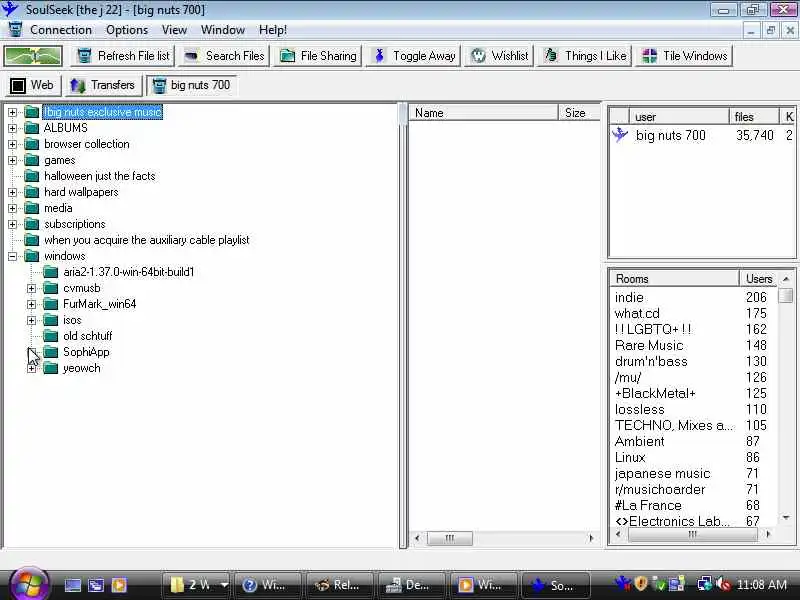Select the aria2-1.37.0-win-64bit-build1 folder
The width and height of the screenshot is (800, 600).
(129, 272)
